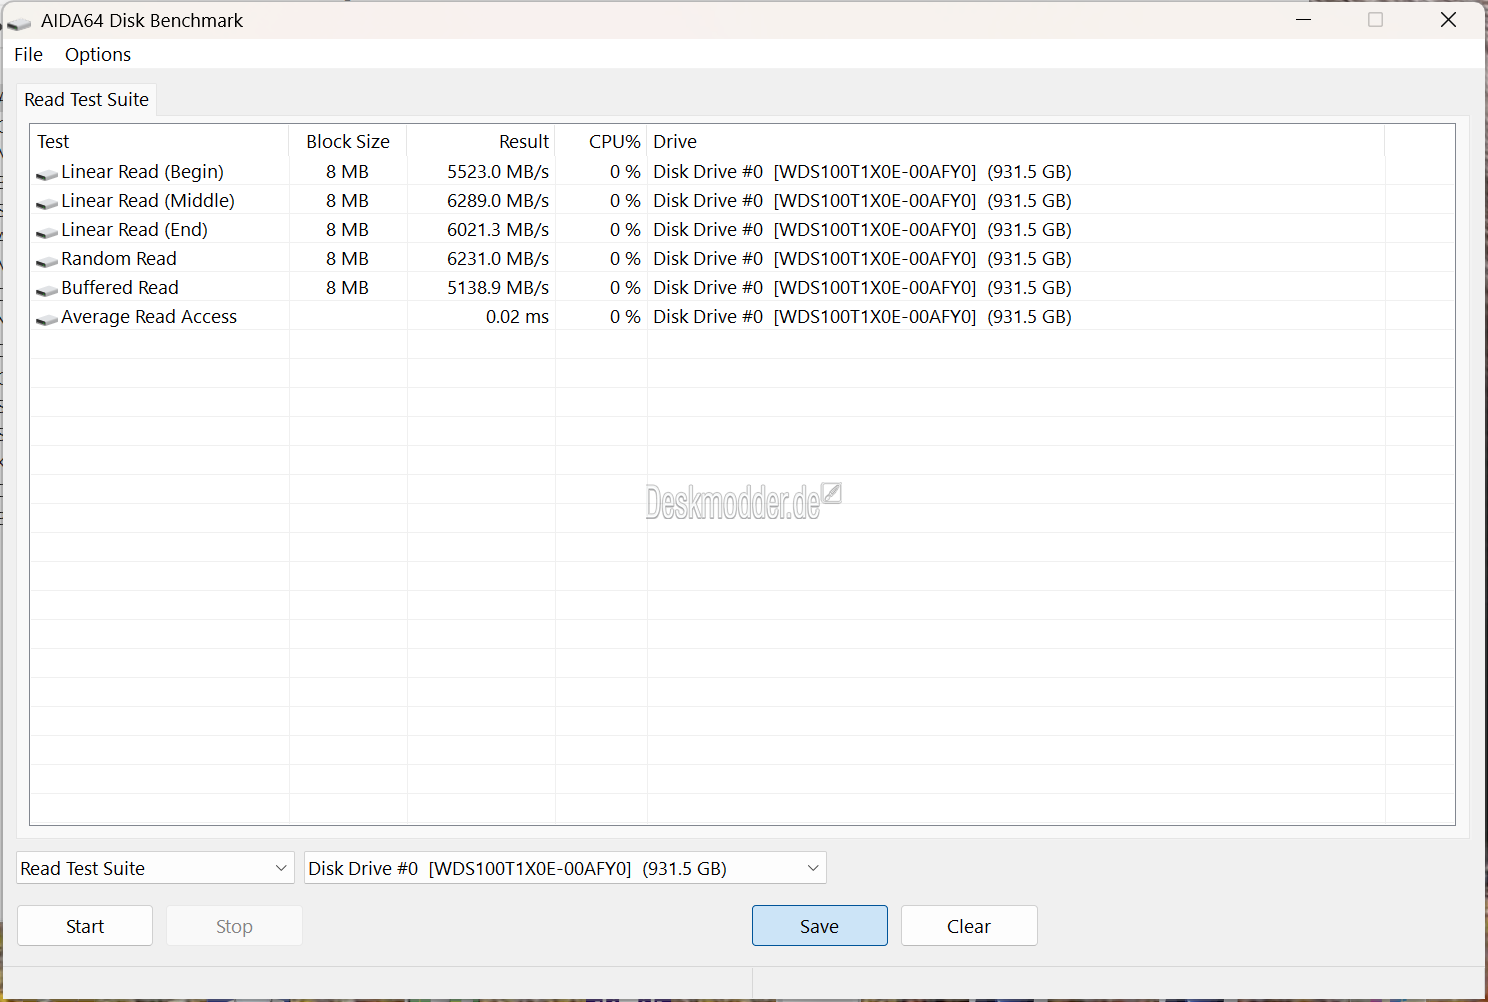Select the Average Read Access row label
This screenshot has width=1488, height=1002.
pyautogui.click(x=149, y=317)
